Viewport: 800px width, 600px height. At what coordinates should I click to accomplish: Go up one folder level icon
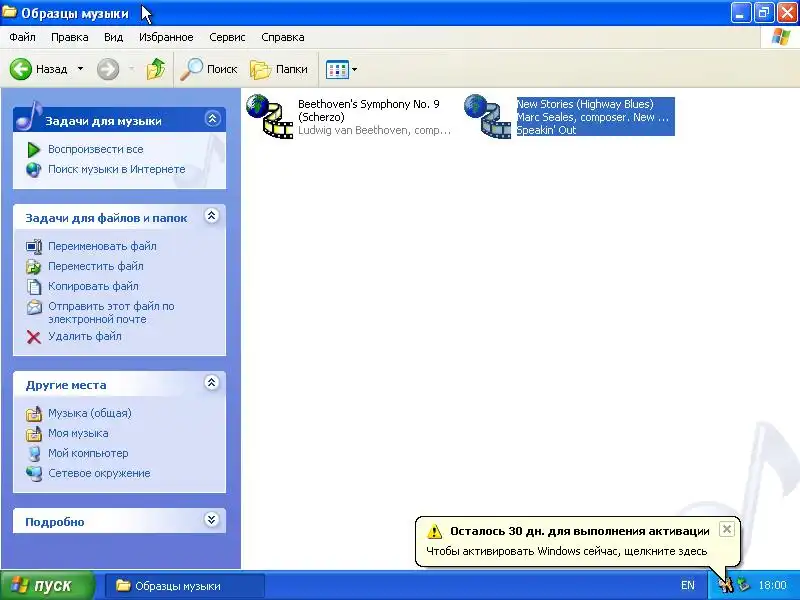[156, 69]
